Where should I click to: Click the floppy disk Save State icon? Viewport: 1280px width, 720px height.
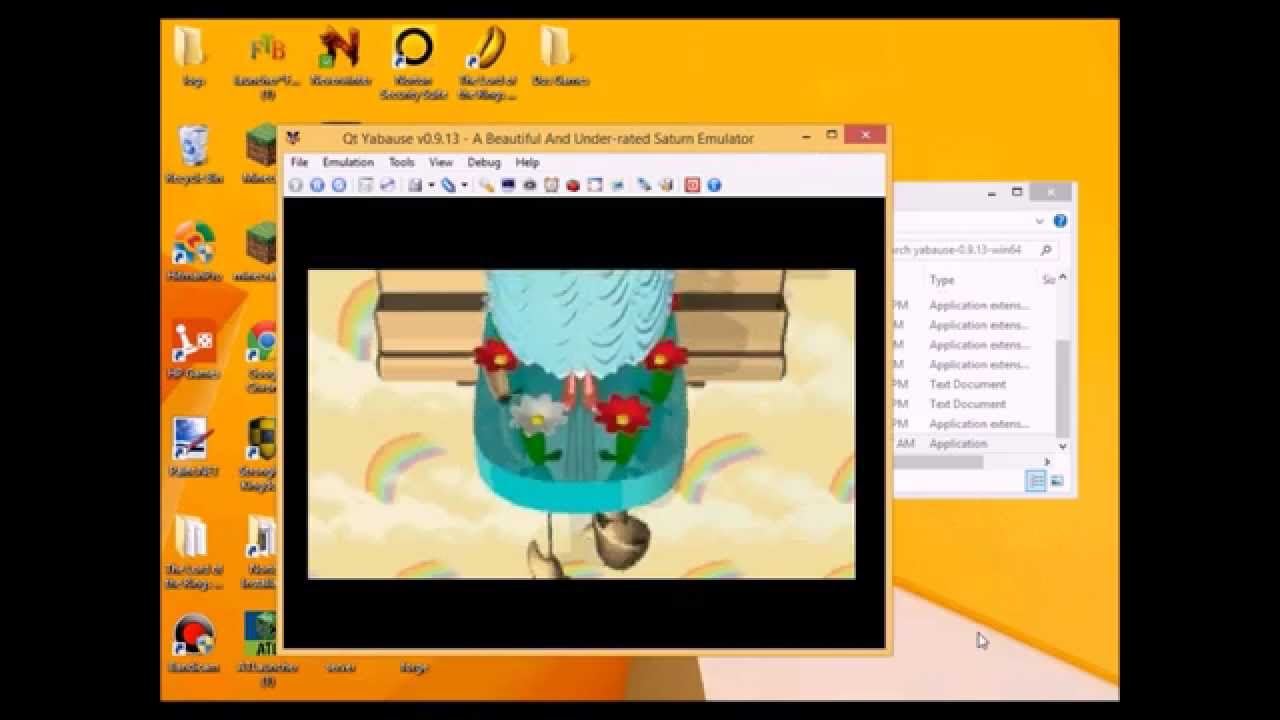[415, 185]
